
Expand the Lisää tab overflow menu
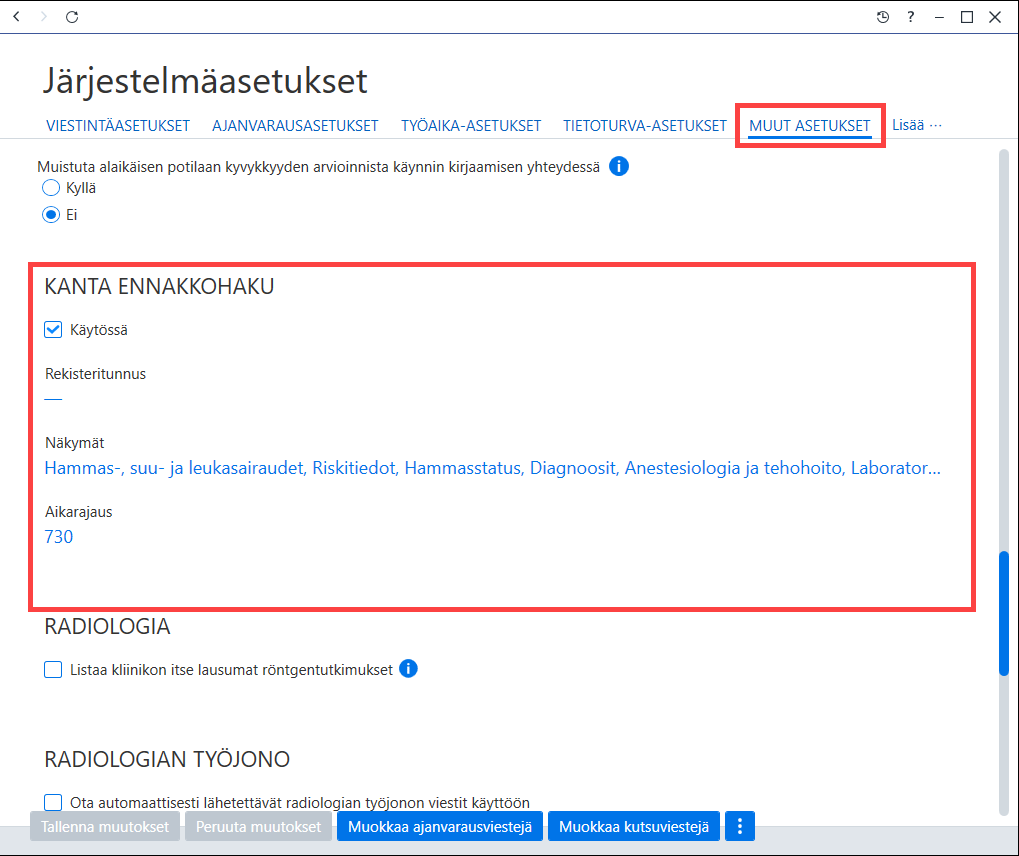pos(916,125)
